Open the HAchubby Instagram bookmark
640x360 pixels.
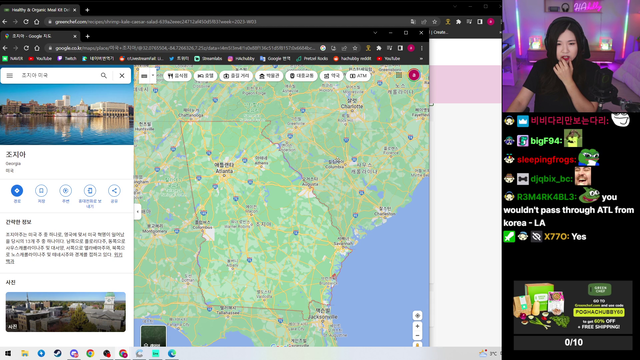241,59
